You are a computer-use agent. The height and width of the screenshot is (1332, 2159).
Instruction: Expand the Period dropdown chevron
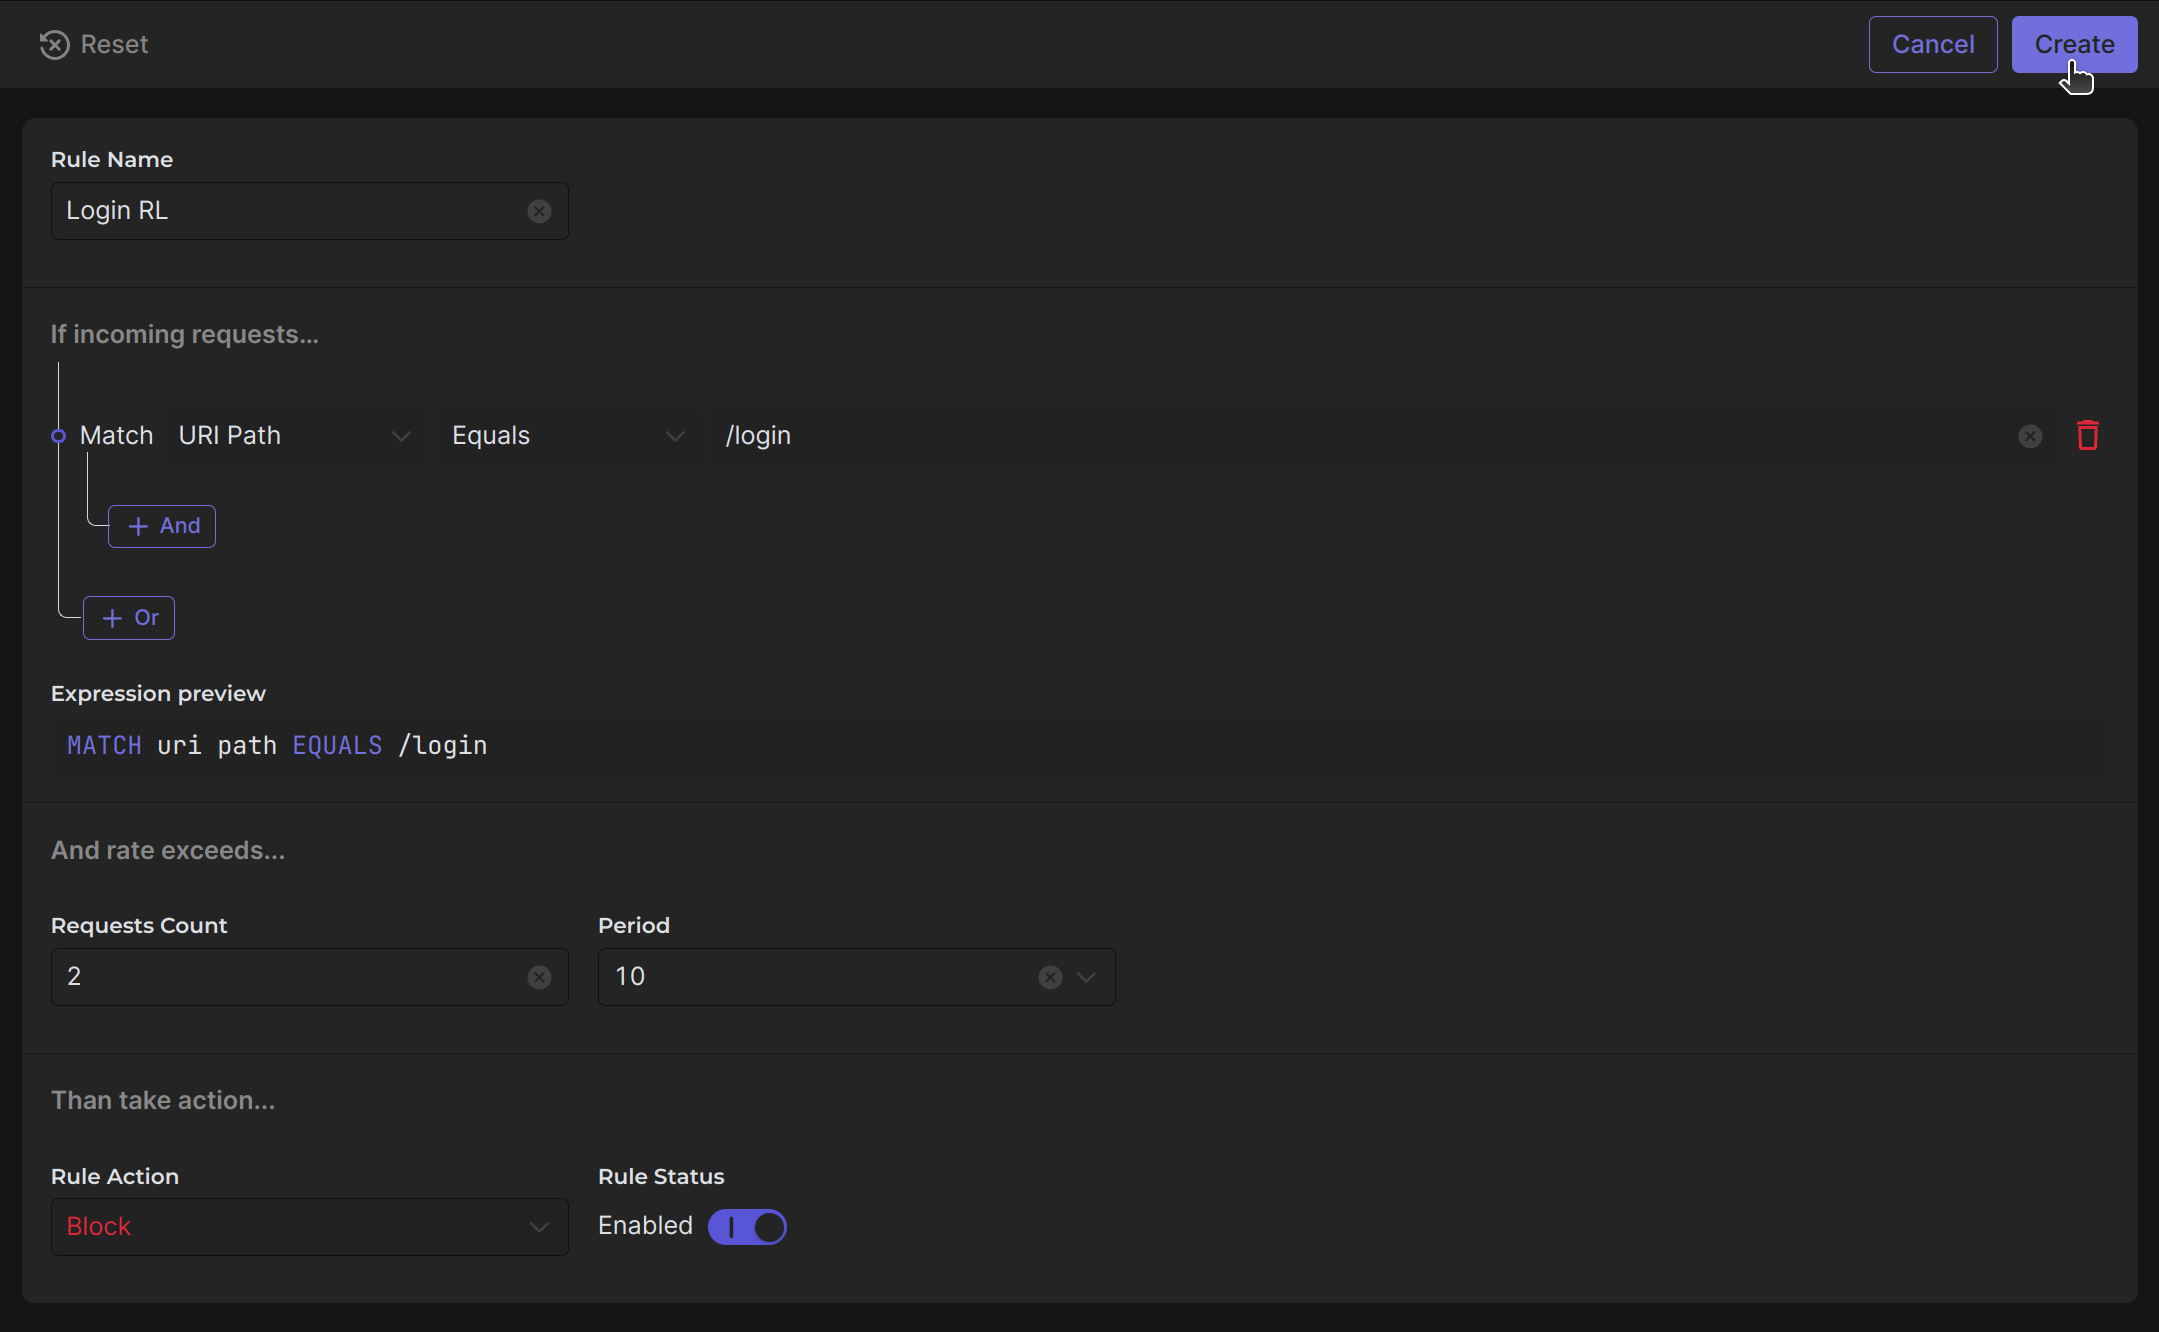tap(1087, 977)
